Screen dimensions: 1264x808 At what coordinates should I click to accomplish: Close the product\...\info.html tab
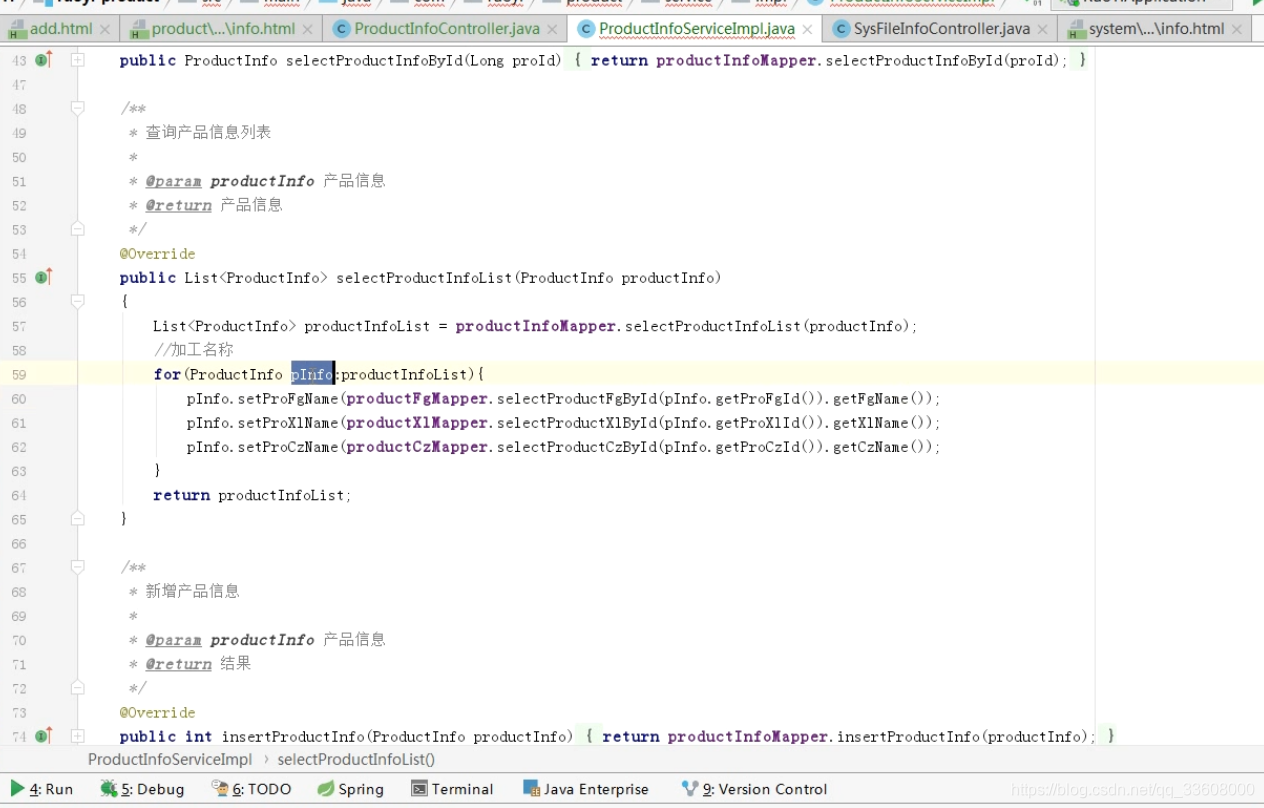(309, 30)
